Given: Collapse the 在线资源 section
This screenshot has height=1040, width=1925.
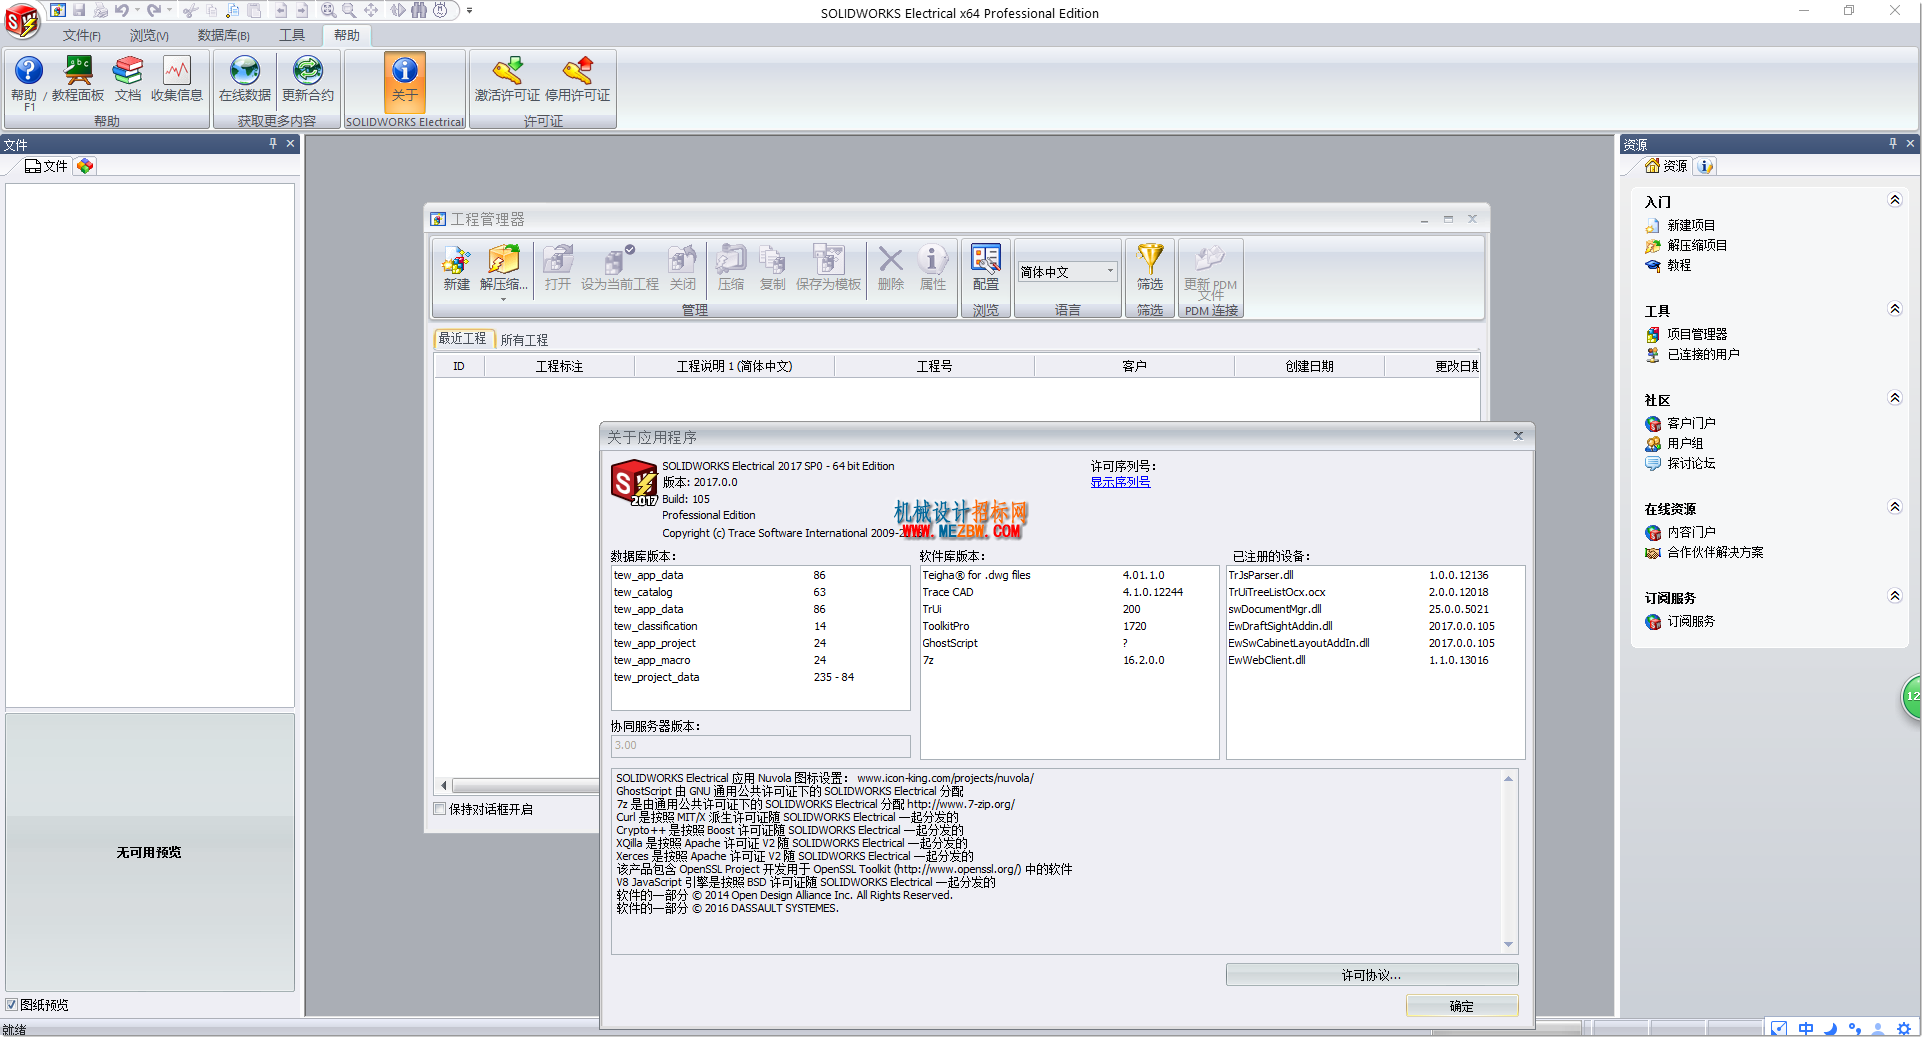Looking at the screenshot, I should tap(1894, 507).
